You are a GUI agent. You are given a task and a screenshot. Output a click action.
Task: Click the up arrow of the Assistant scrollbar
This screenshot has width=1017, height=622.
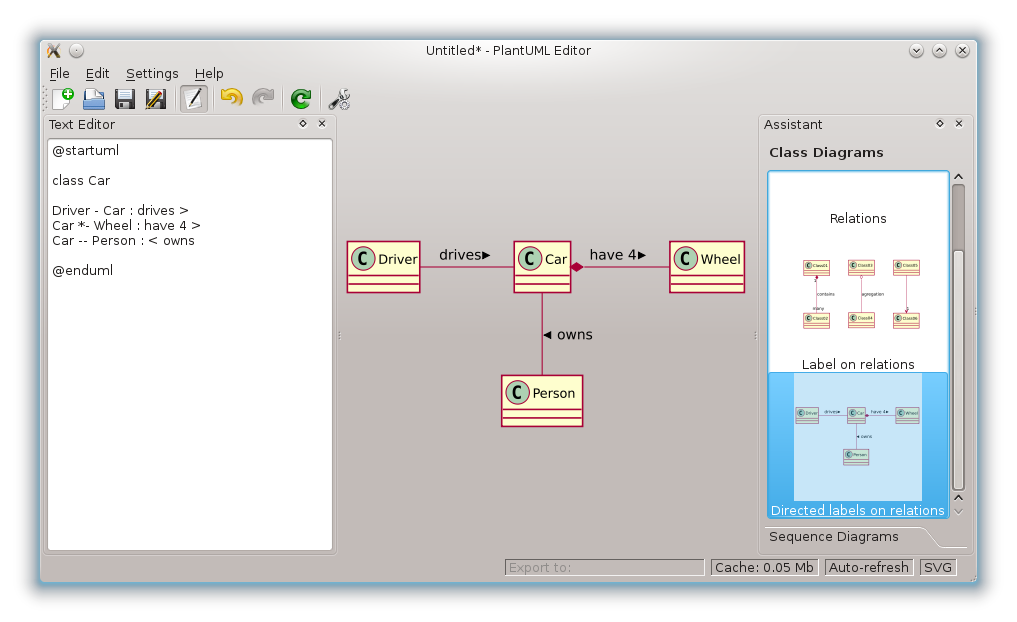957,175
